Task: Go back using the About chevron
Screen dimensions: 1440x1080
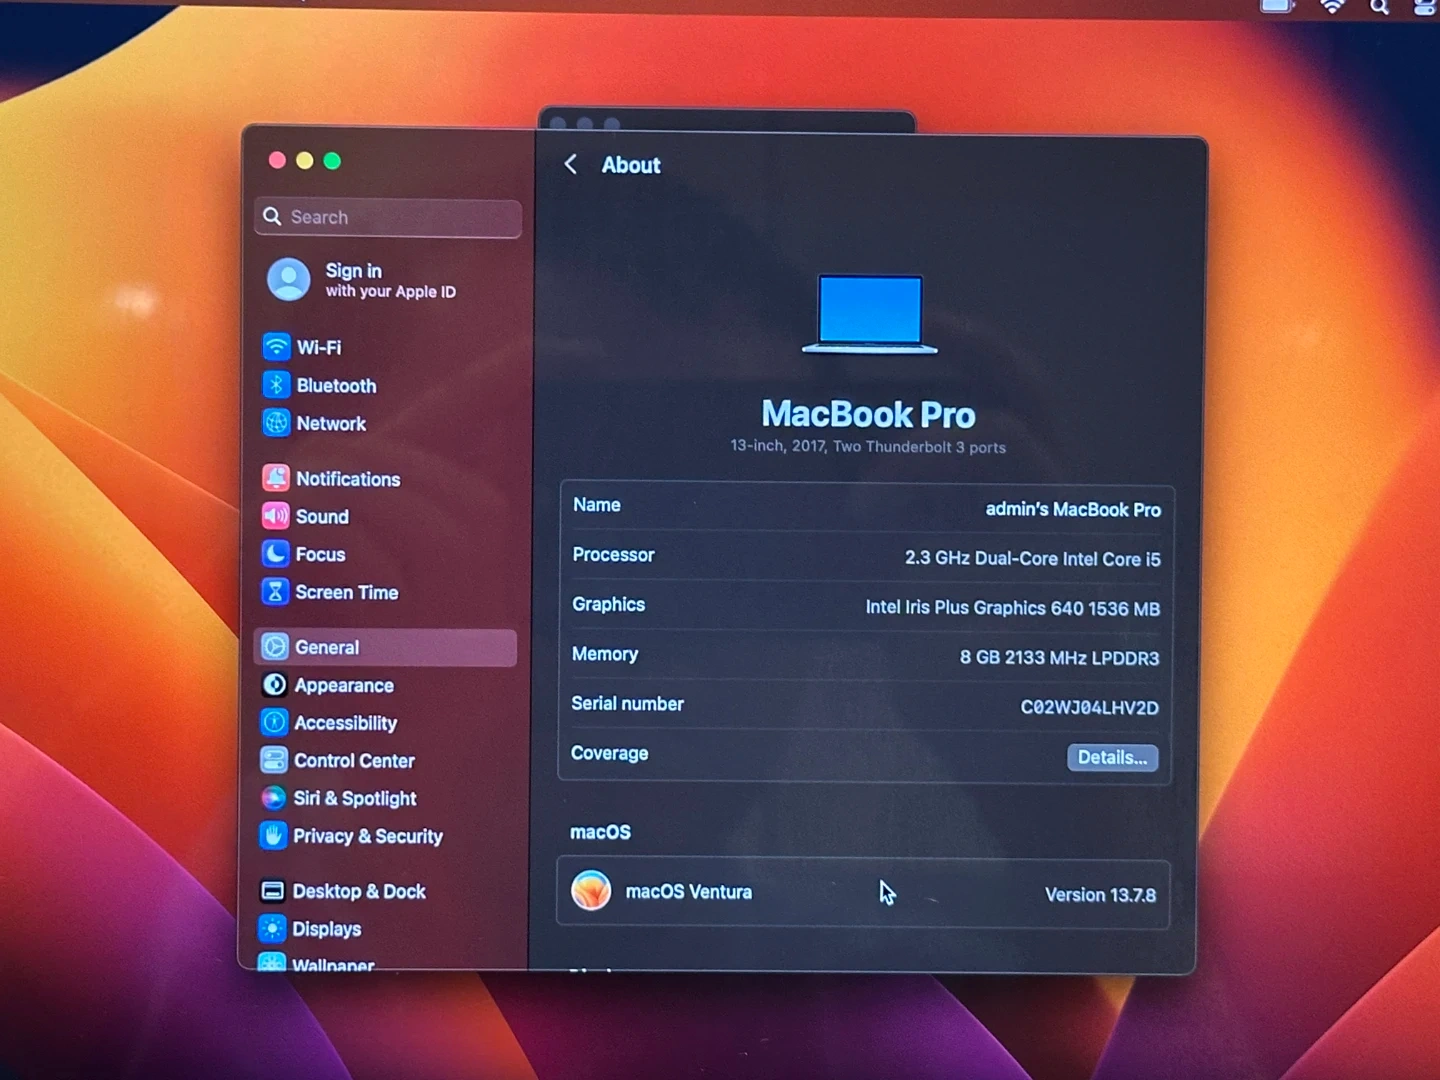Action: coord(571,165)
